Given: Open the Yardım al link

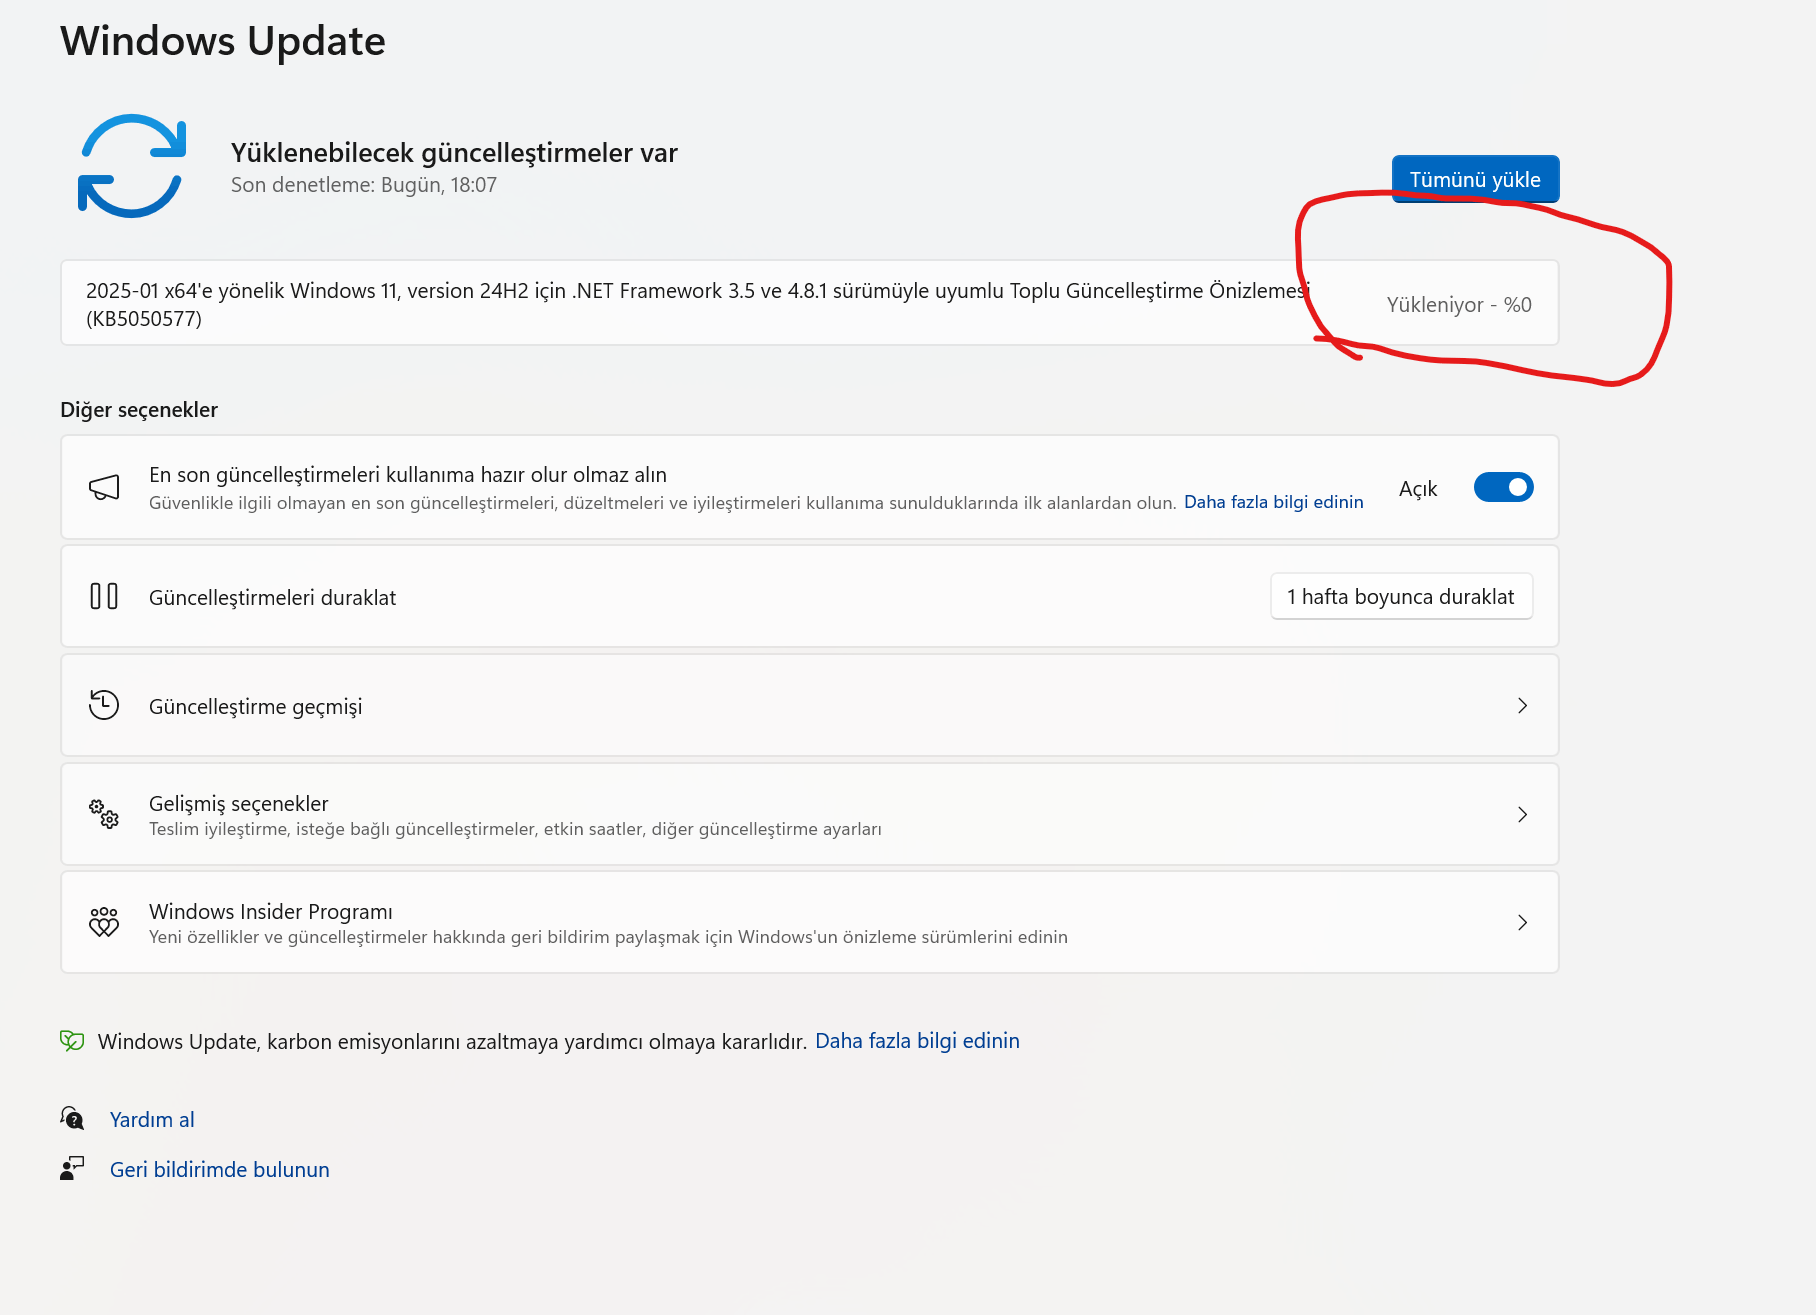Looking at the screenshot, I should (152, 1120).
